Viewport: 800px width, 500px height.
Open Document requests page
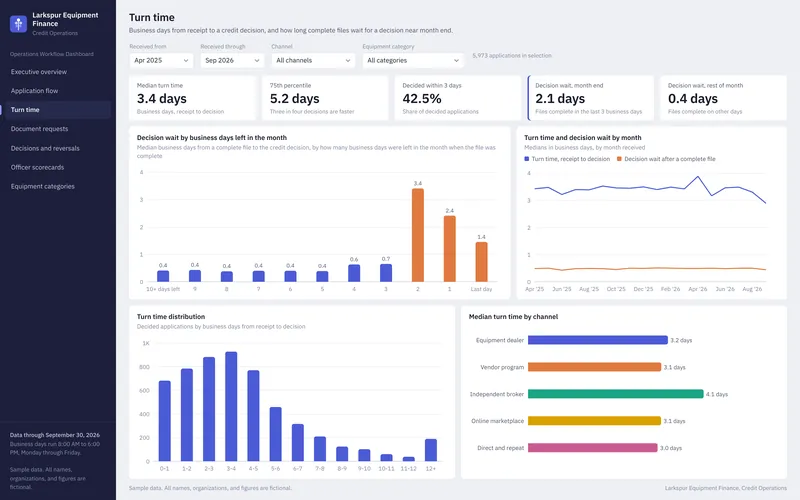tap(39, 129)
